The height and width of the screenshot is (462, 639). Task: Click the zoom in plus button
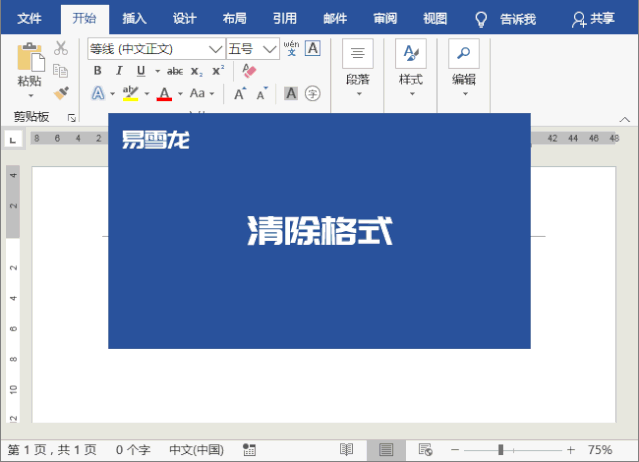point(571,450)
